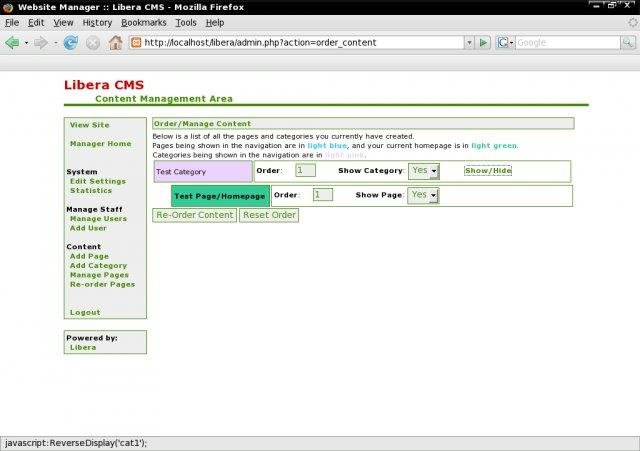Viewport: 640px width, 451px height.
Task: Click the search magnifier icon
Action: pos(628,42)
